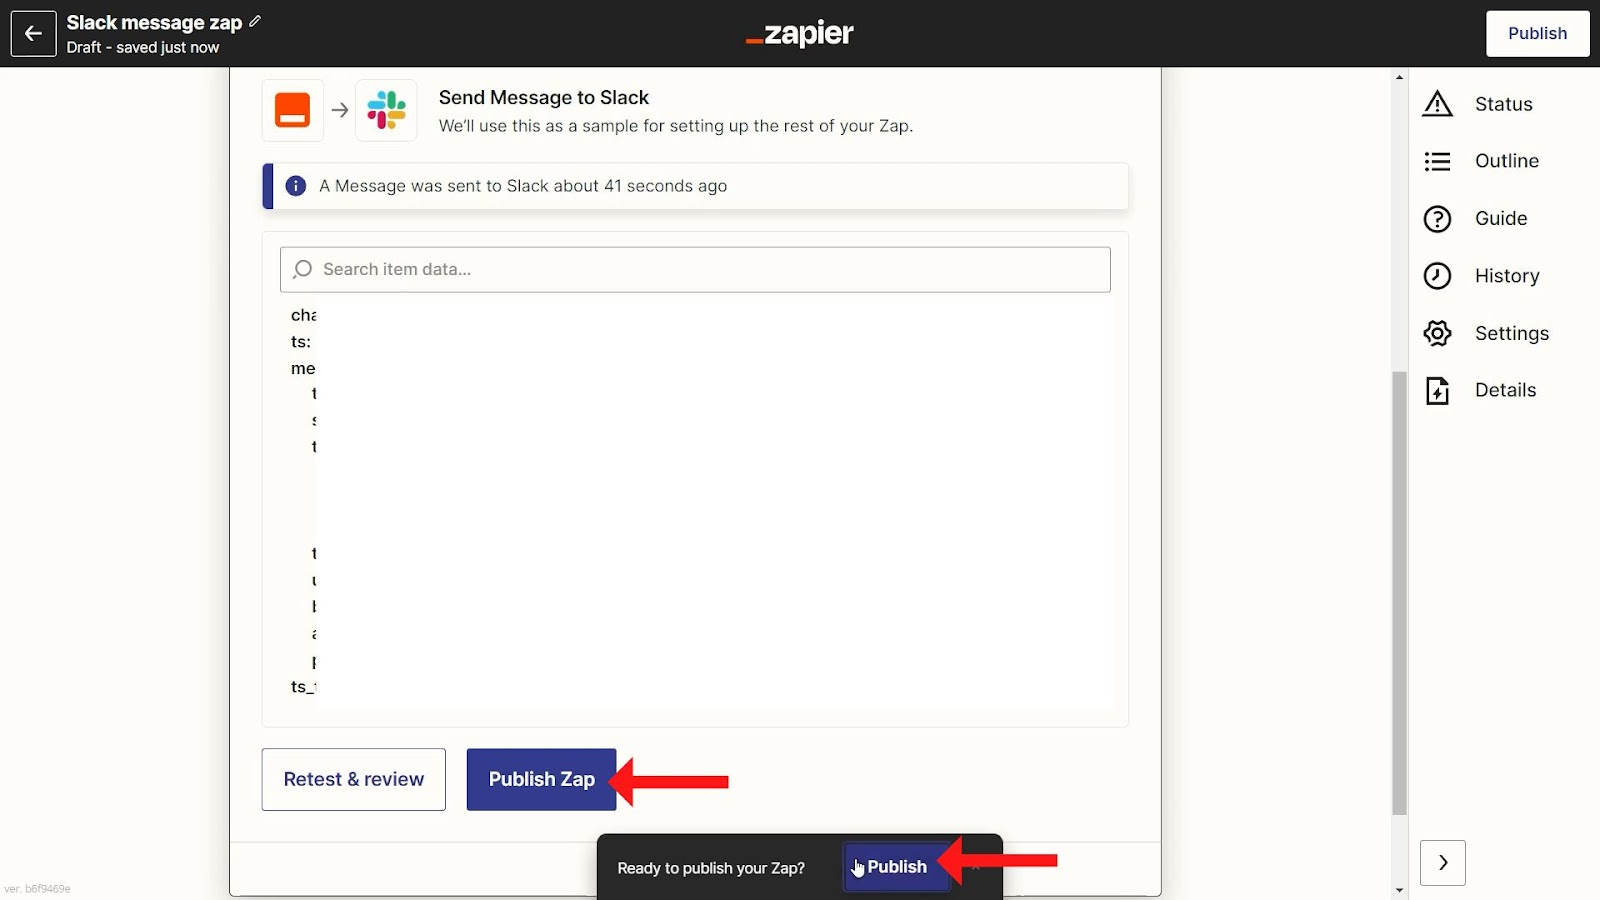Click the Publish Zap button
The width and height of the screenshot is (1600, 900).
coord(541,779)
